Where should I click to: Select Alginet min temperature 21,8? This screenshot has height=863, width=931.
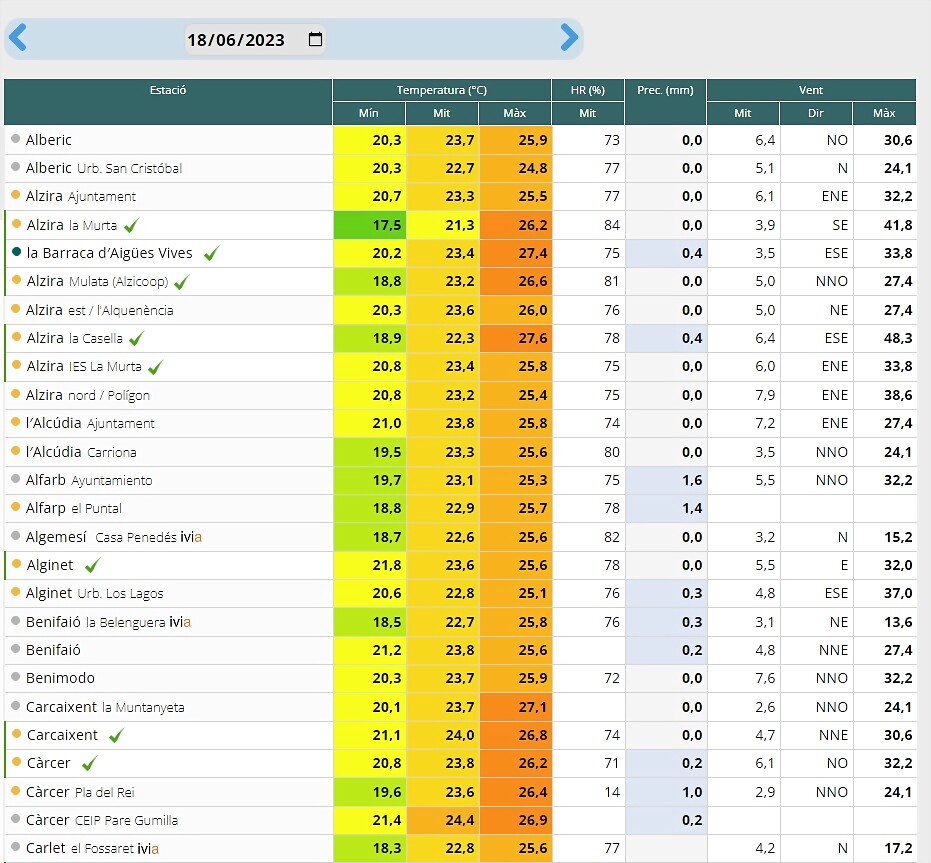coord(370,565)
